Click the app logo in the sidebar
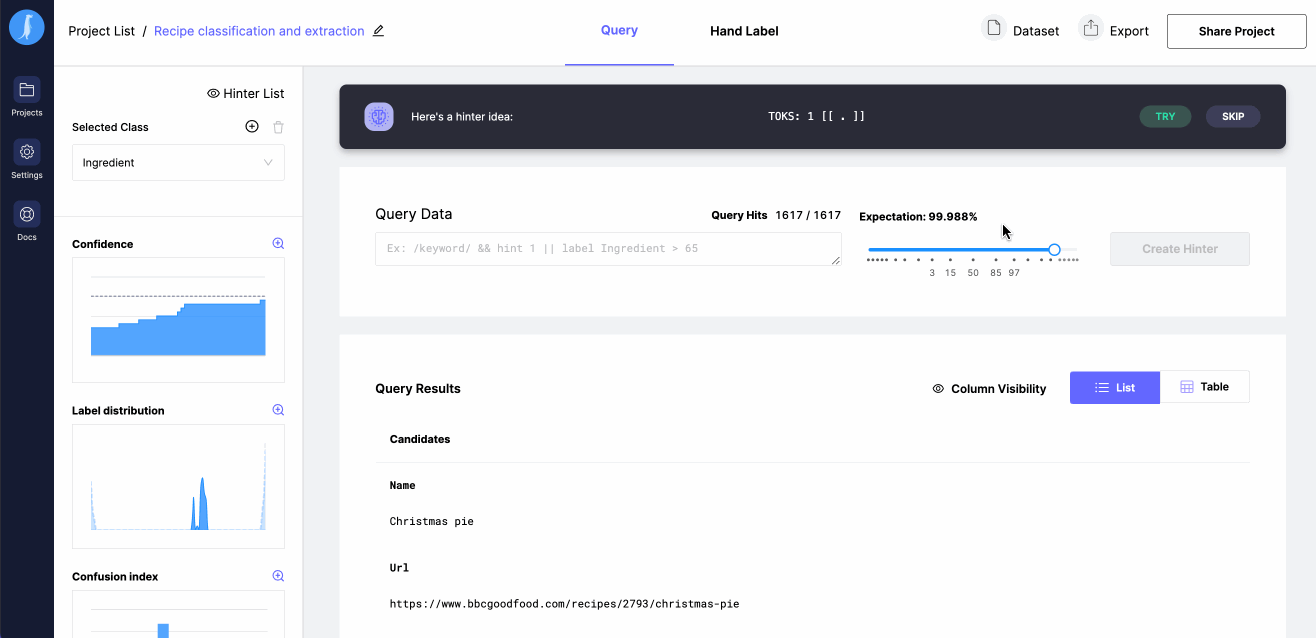 coord(27,28)
